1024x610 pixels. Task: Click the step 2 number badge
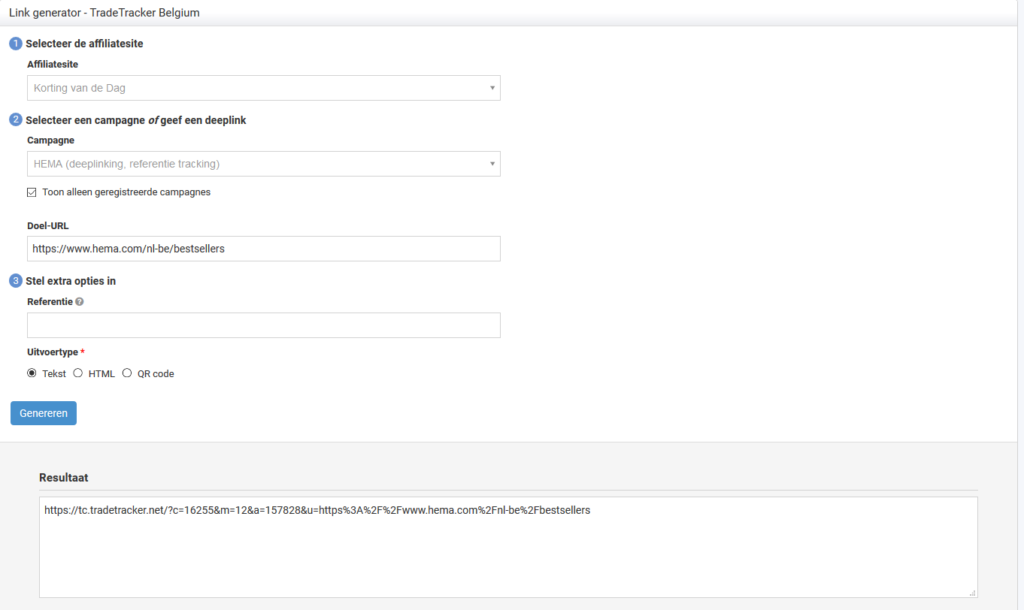click(15, 120)
